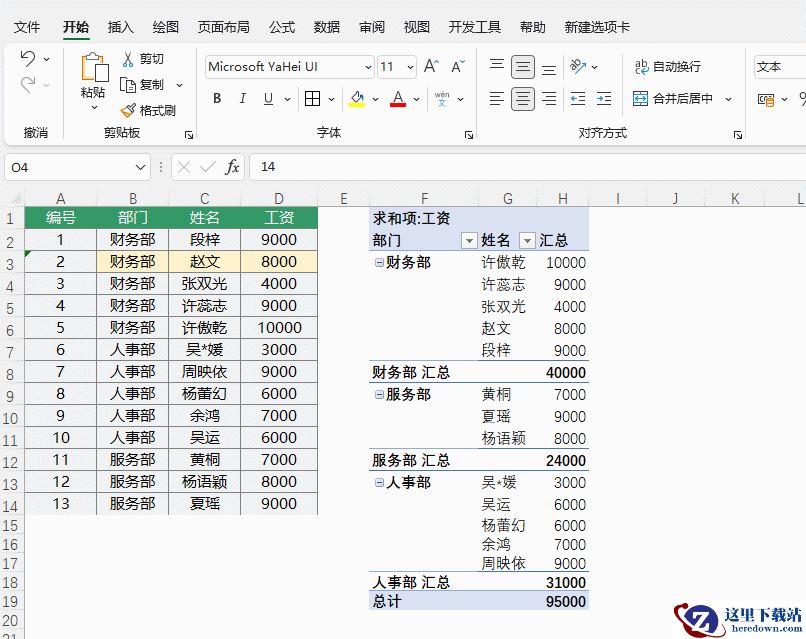Toggle Italic formatting
The image size is (806, 639).
point(243,98)
